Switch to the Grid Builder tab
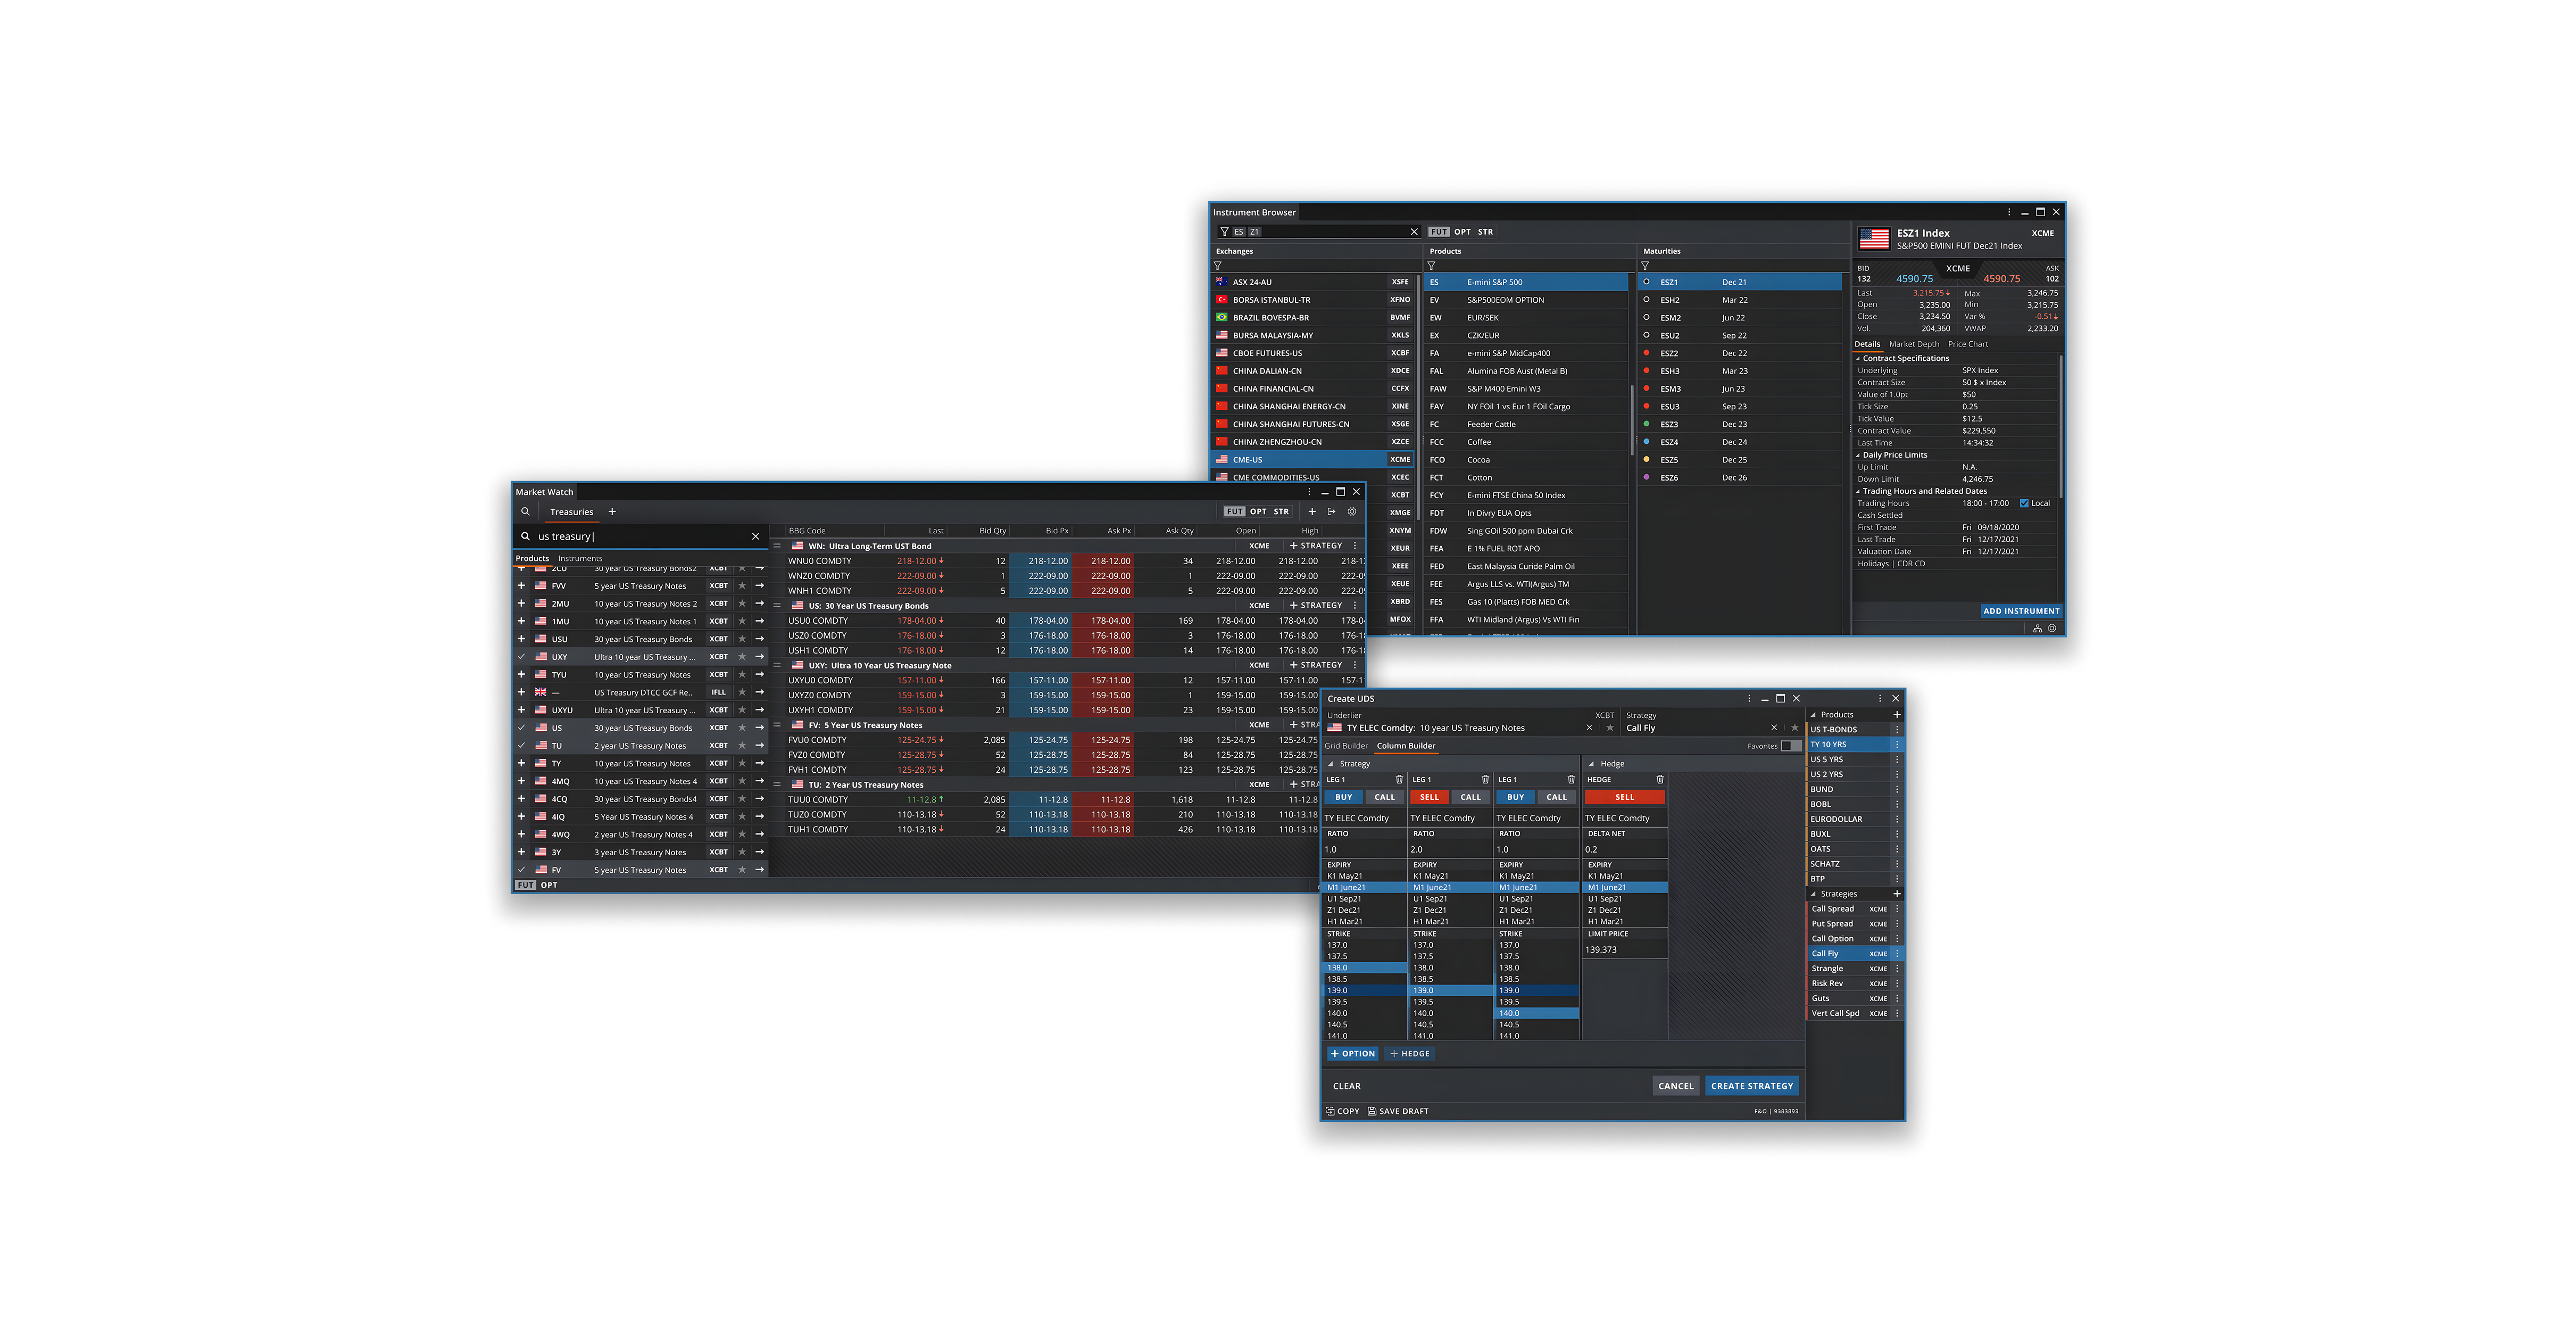This screenshot has width=2576, height=1322. click(1346, 746)
